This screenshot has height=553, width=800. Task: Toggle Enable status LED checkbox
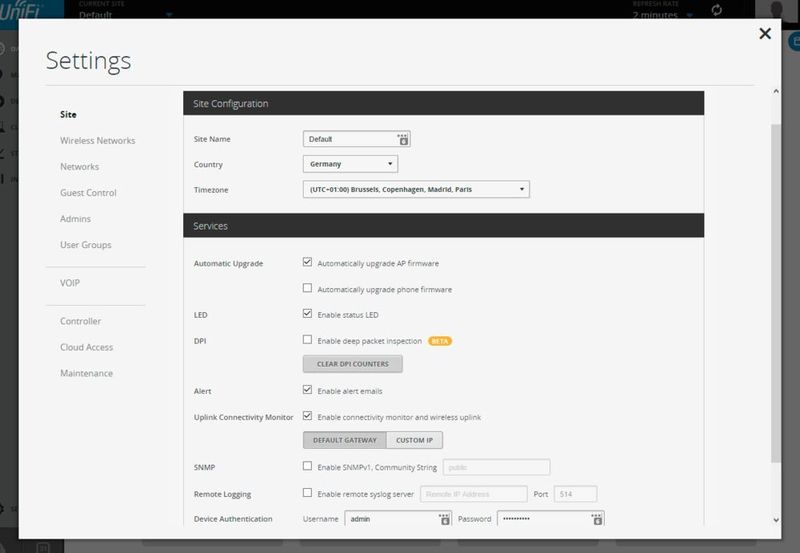[x=307, y=314]
